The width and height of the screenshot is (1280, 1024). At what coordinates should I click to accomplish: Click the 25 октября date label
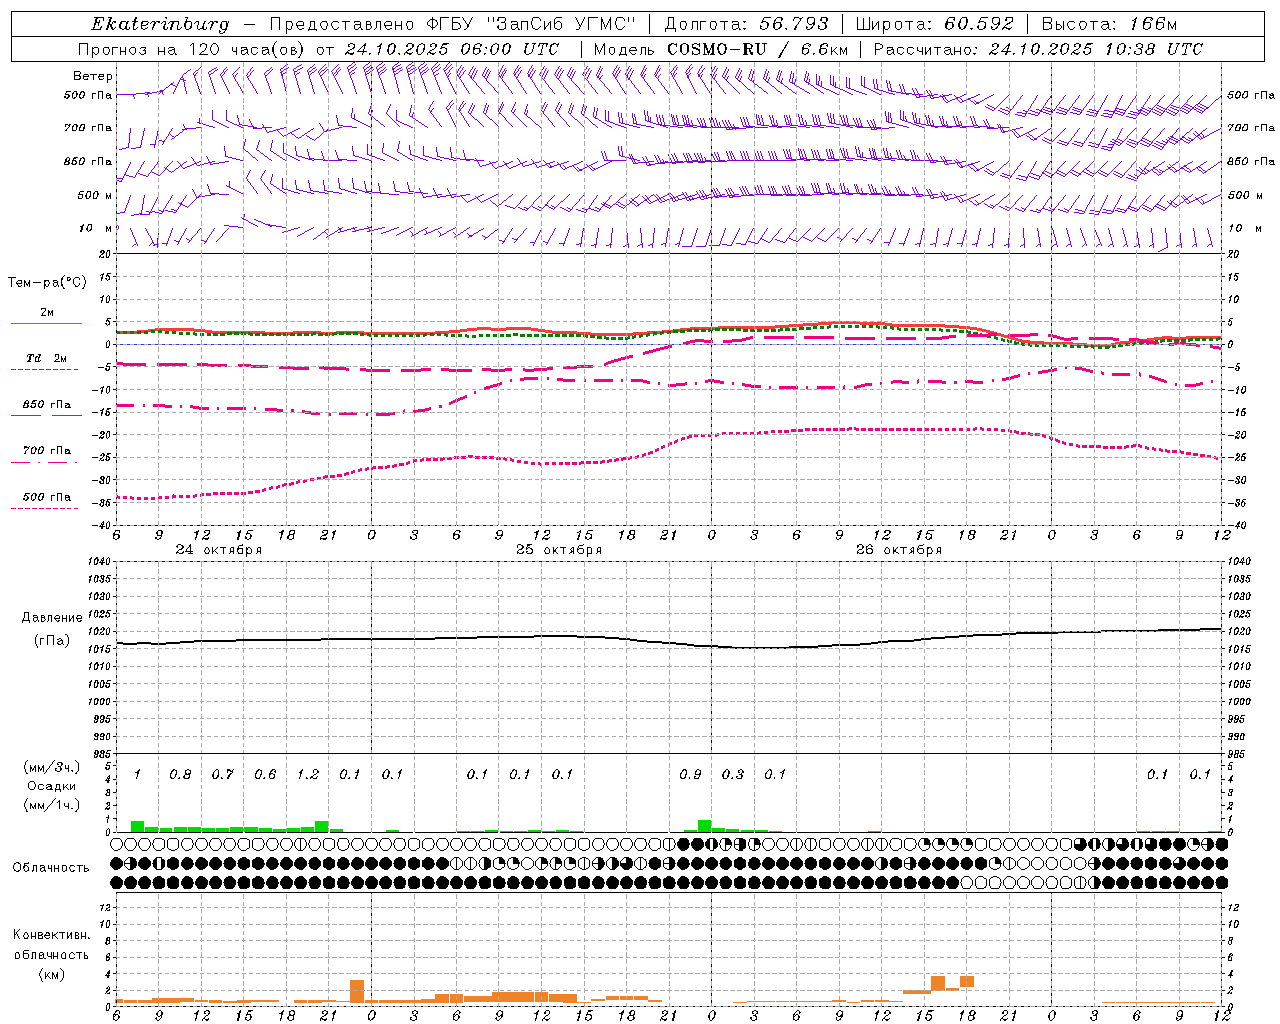[x=559, y=549]
